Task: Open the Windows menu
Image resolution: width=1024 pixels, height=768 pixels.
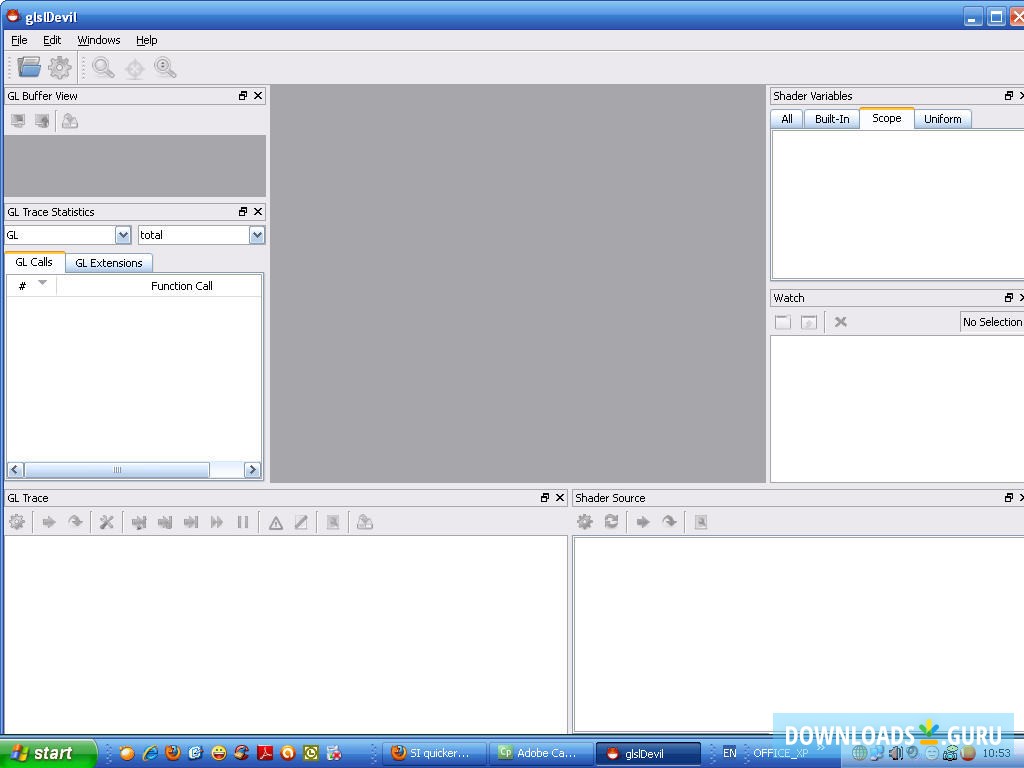Action: (99, 40)
